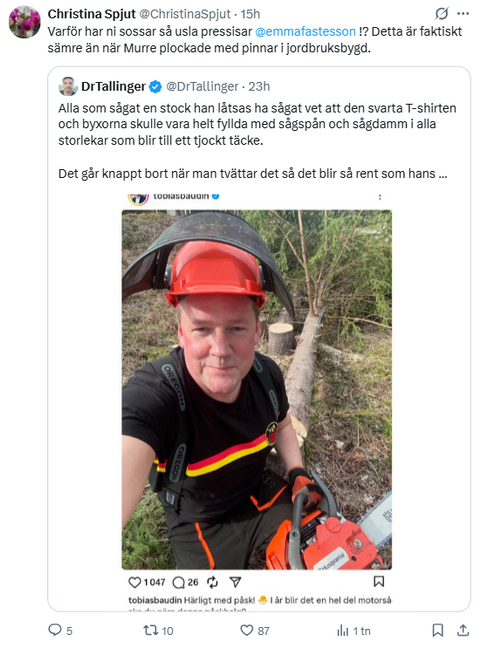
Task: Share the tweet via upload arrow icon
Action: point(463,630)
